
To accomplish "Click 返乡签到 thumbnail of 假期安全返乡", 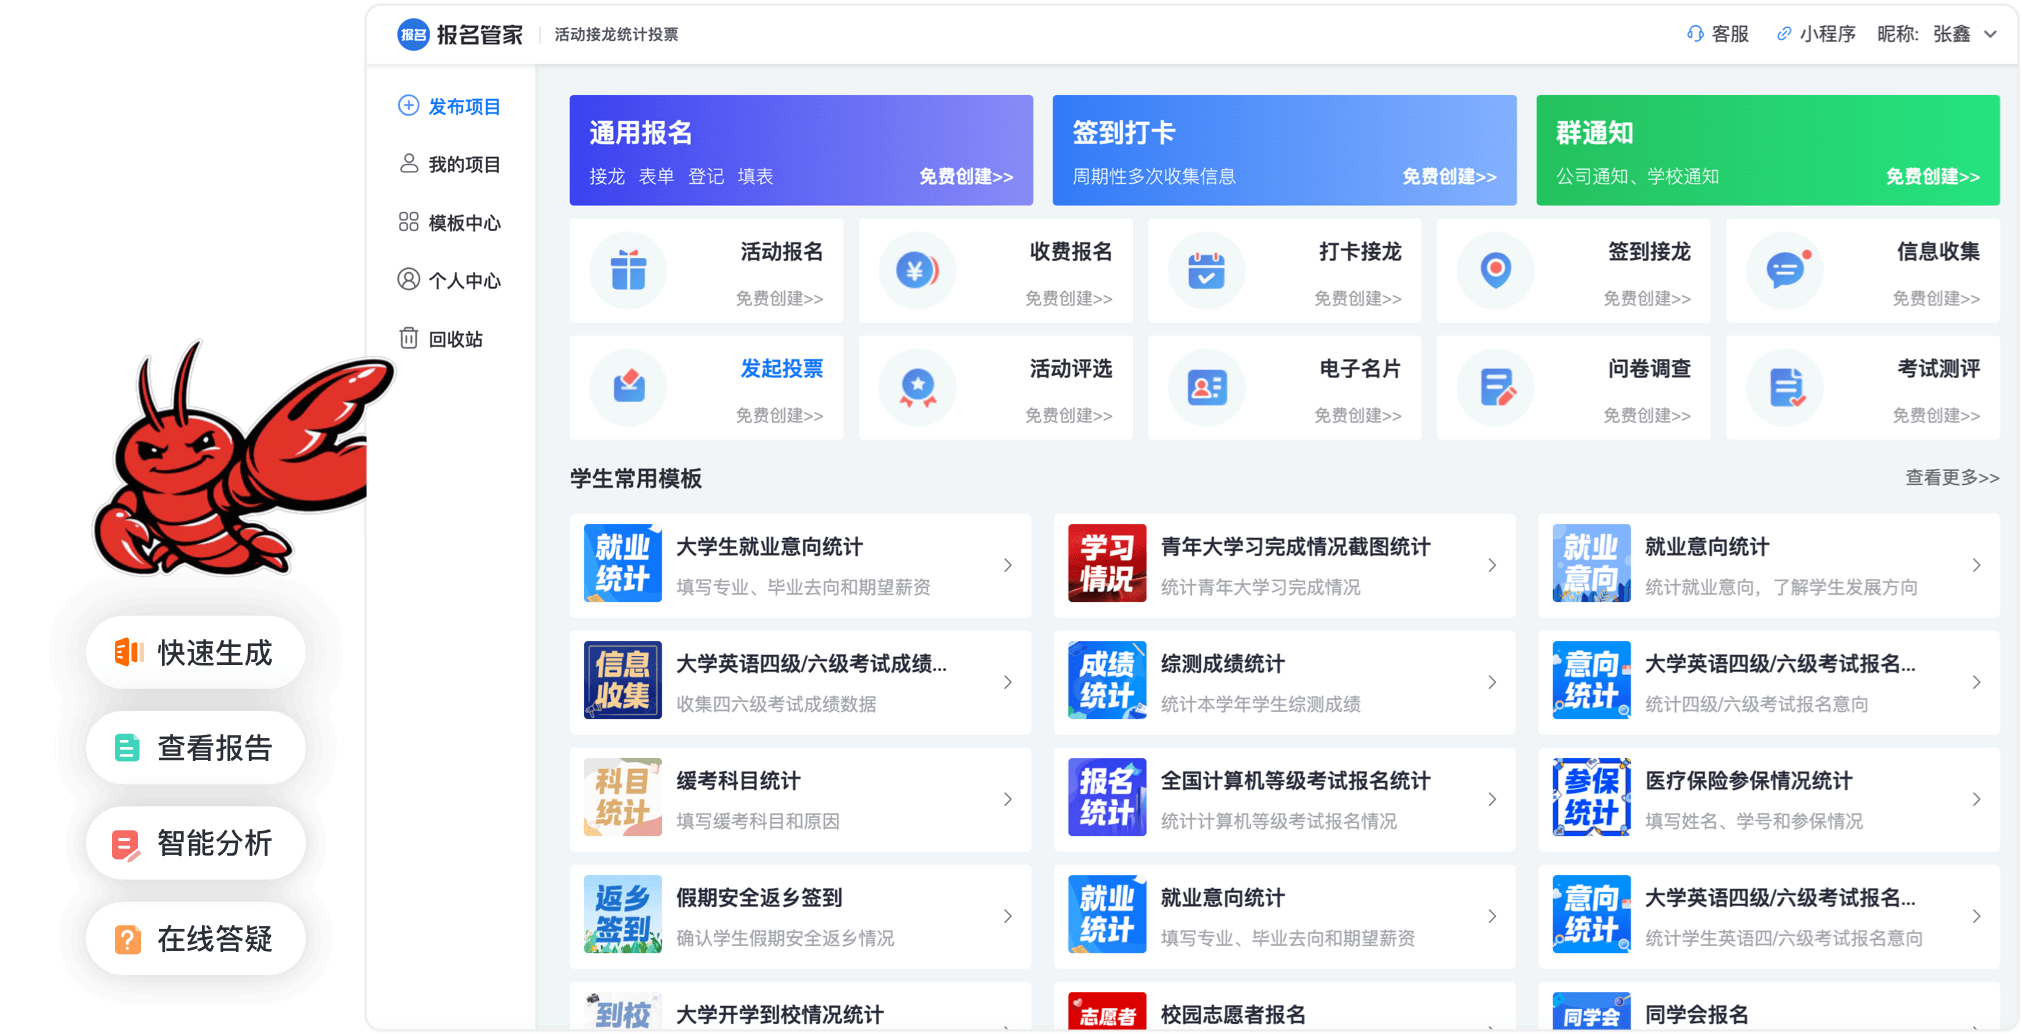I will pyautogui.click(x=623, y=914).
